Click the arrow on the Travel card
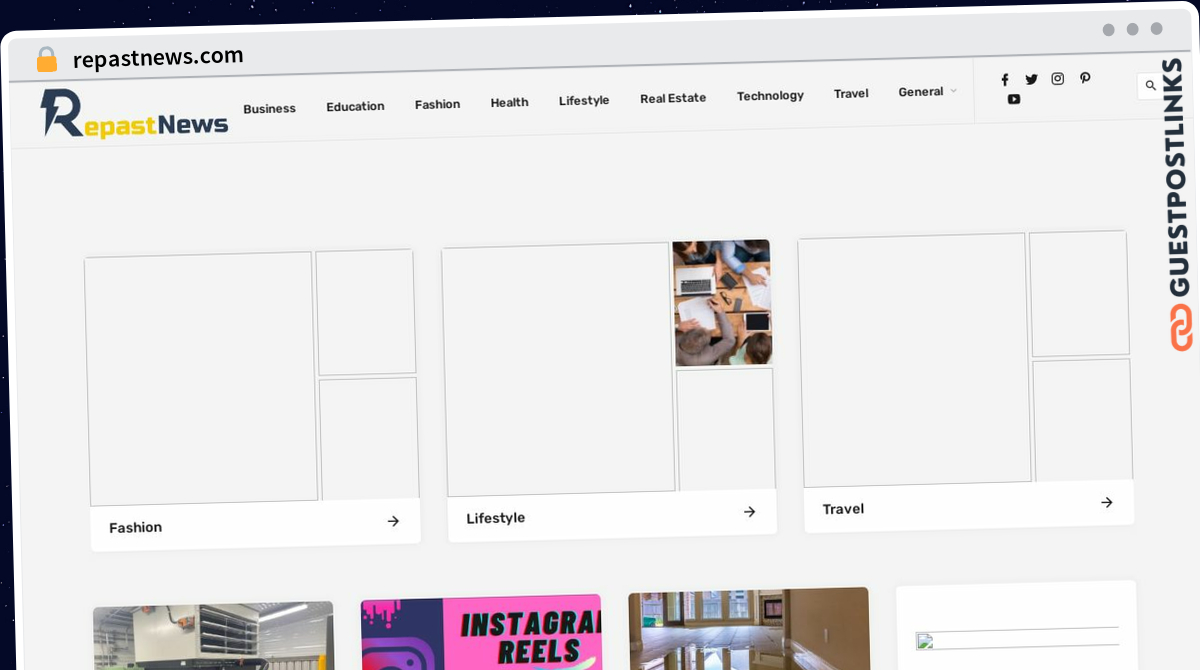This screenshot has width=1200, height=670. (x=1106, y=502)
